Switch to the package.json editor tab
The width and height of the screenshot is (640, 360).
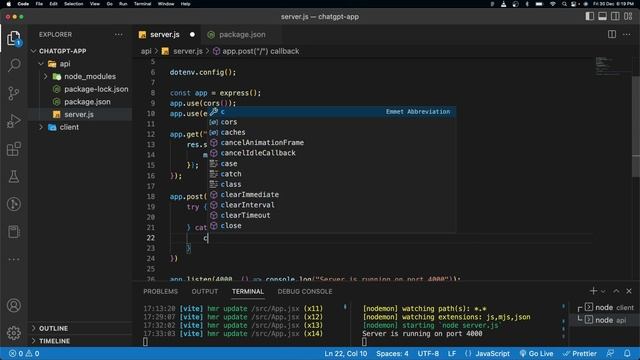(242, 35)
